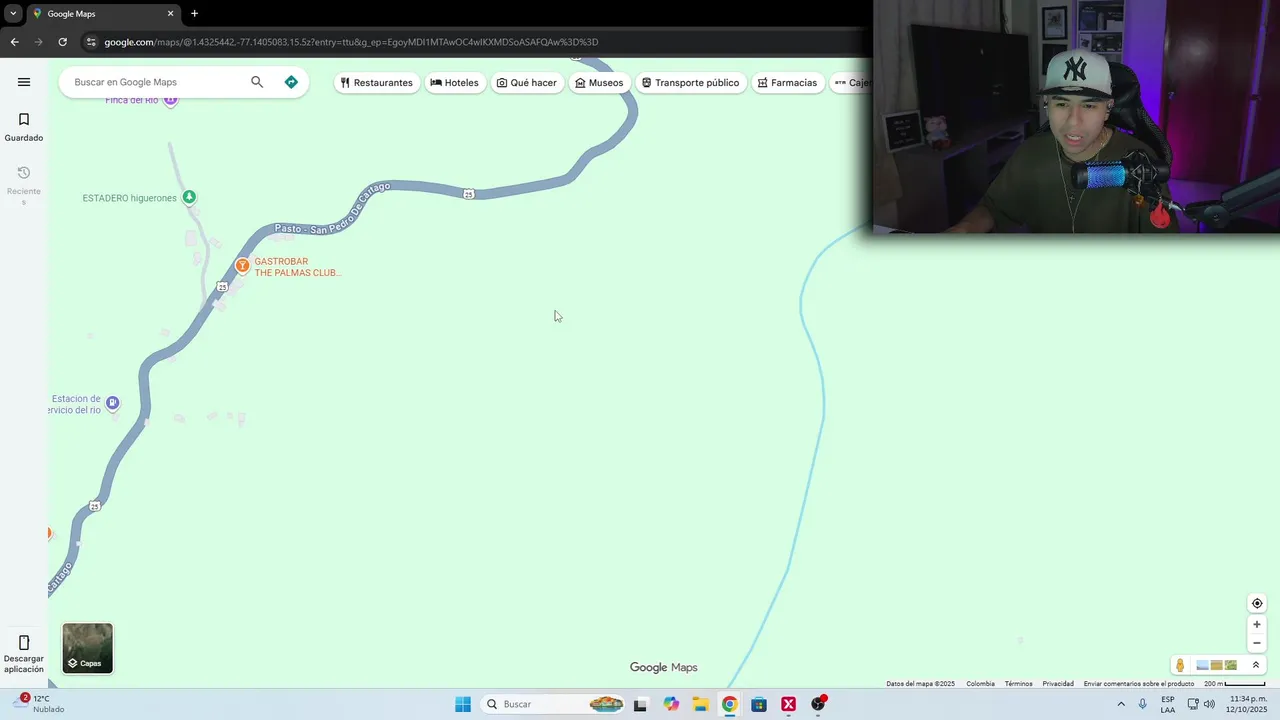Open the Capas layers thumbnail
This screenshot has width=1280, height=720.
point(88,648)
